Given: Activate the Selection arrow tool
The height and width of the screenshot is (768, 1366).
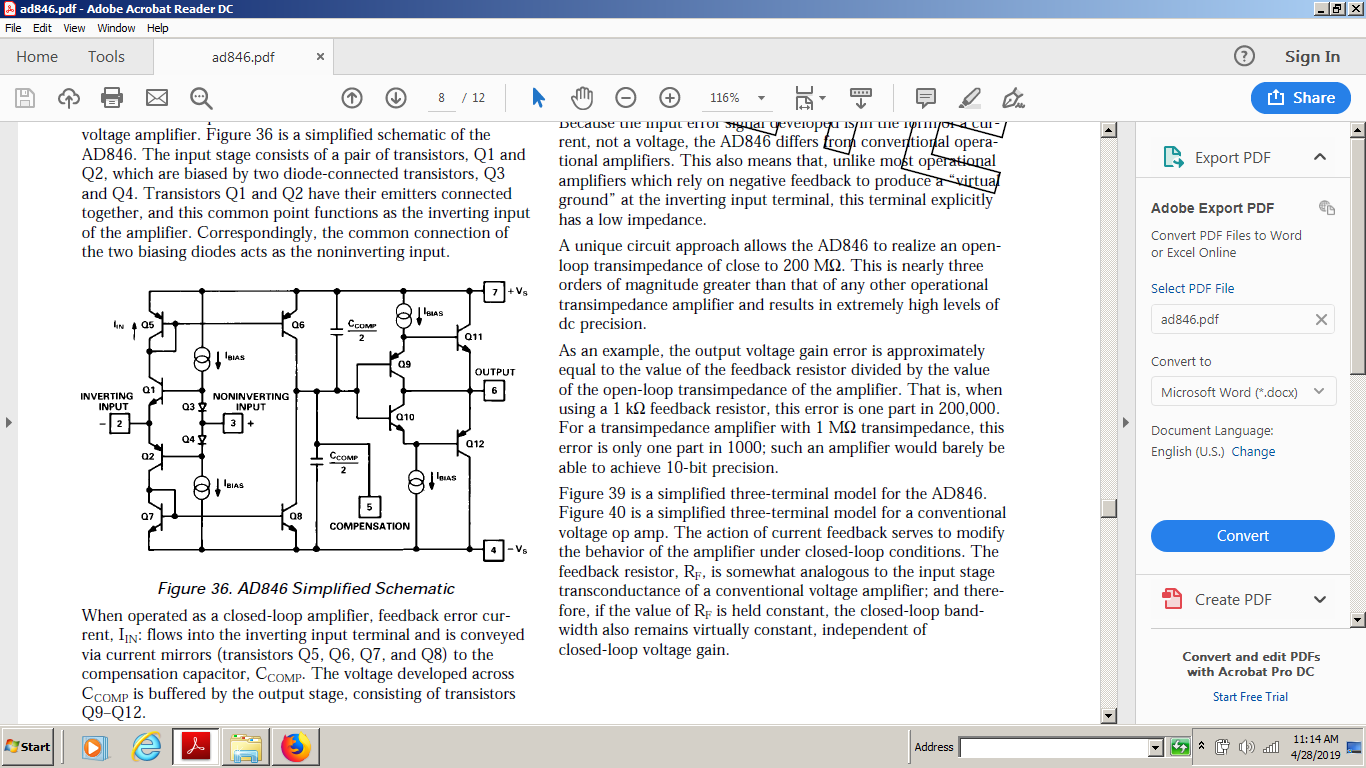Looking at the screenshot, I should [x=538, y=98].
